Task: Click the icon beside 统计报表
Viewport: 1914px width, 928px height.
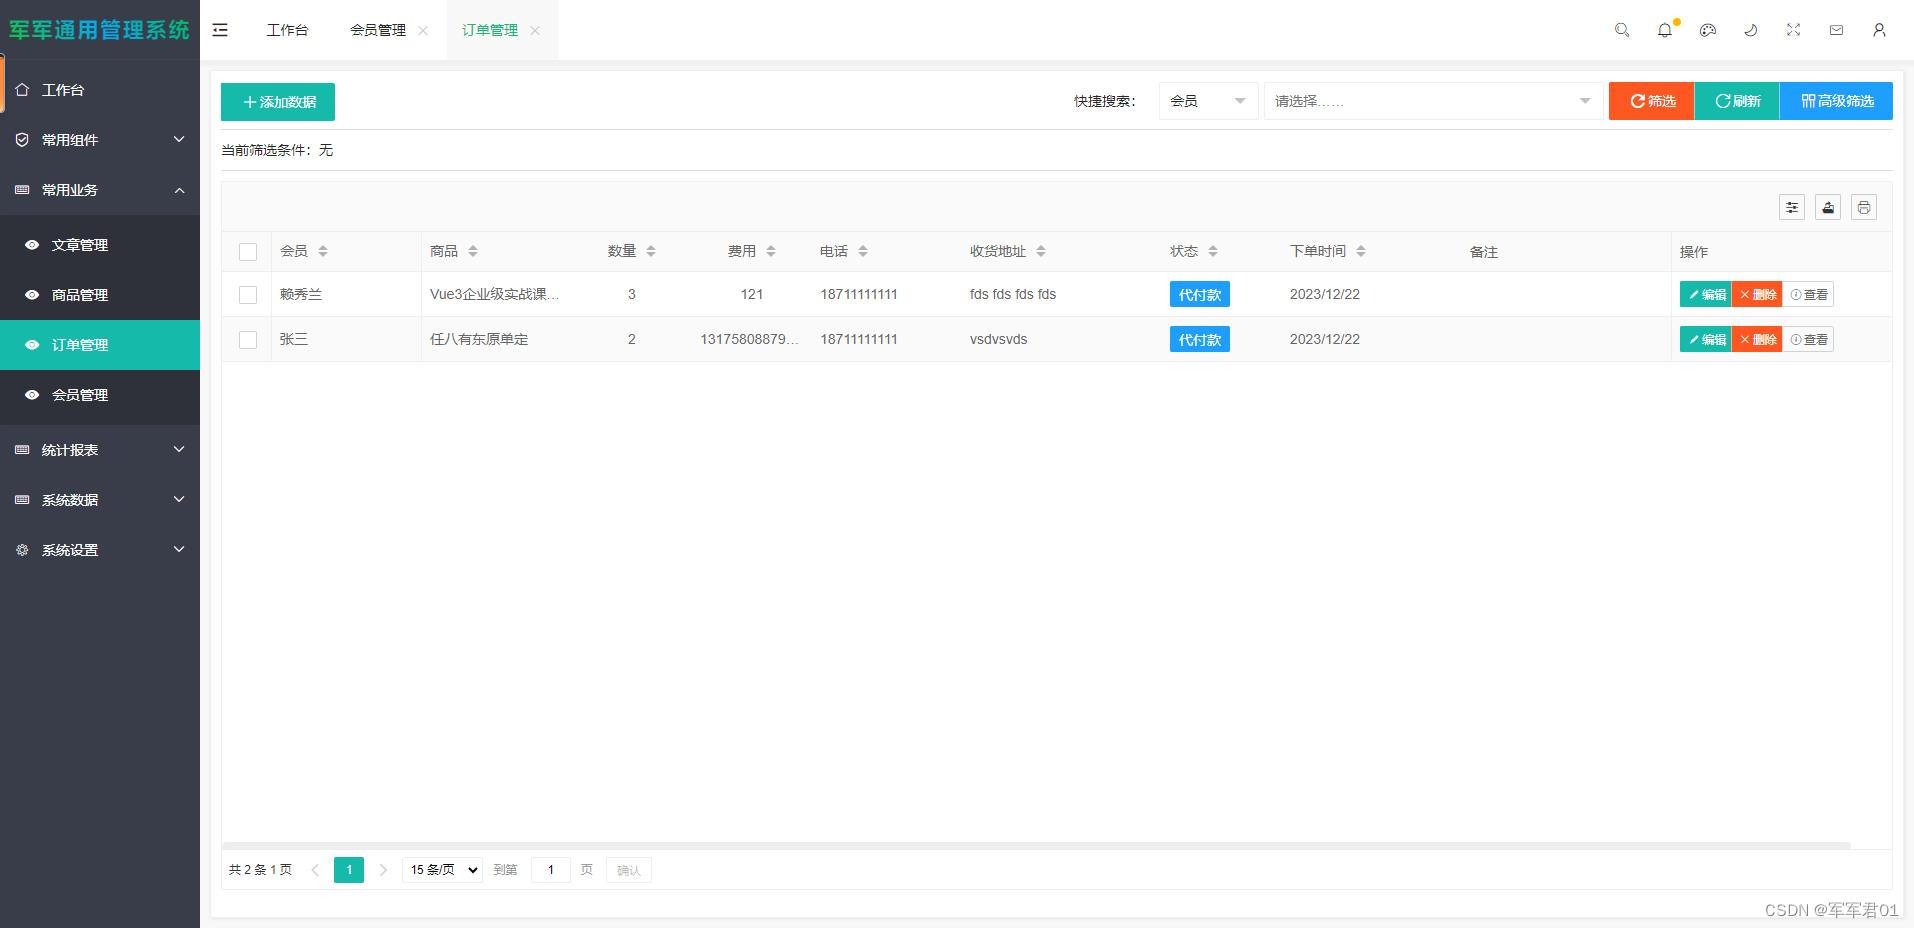Action: tap(22, 450)
